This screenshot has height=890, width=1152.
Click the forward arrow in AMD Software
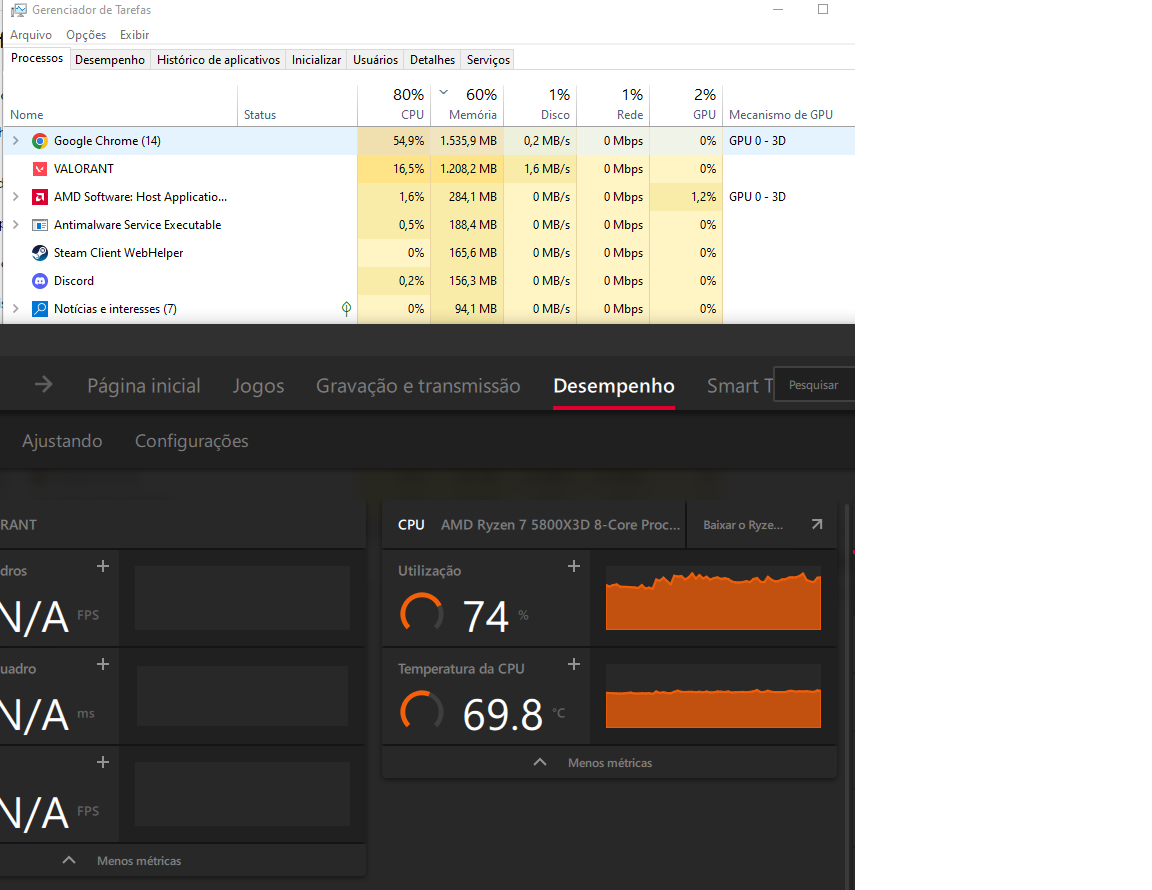point(43,384)
